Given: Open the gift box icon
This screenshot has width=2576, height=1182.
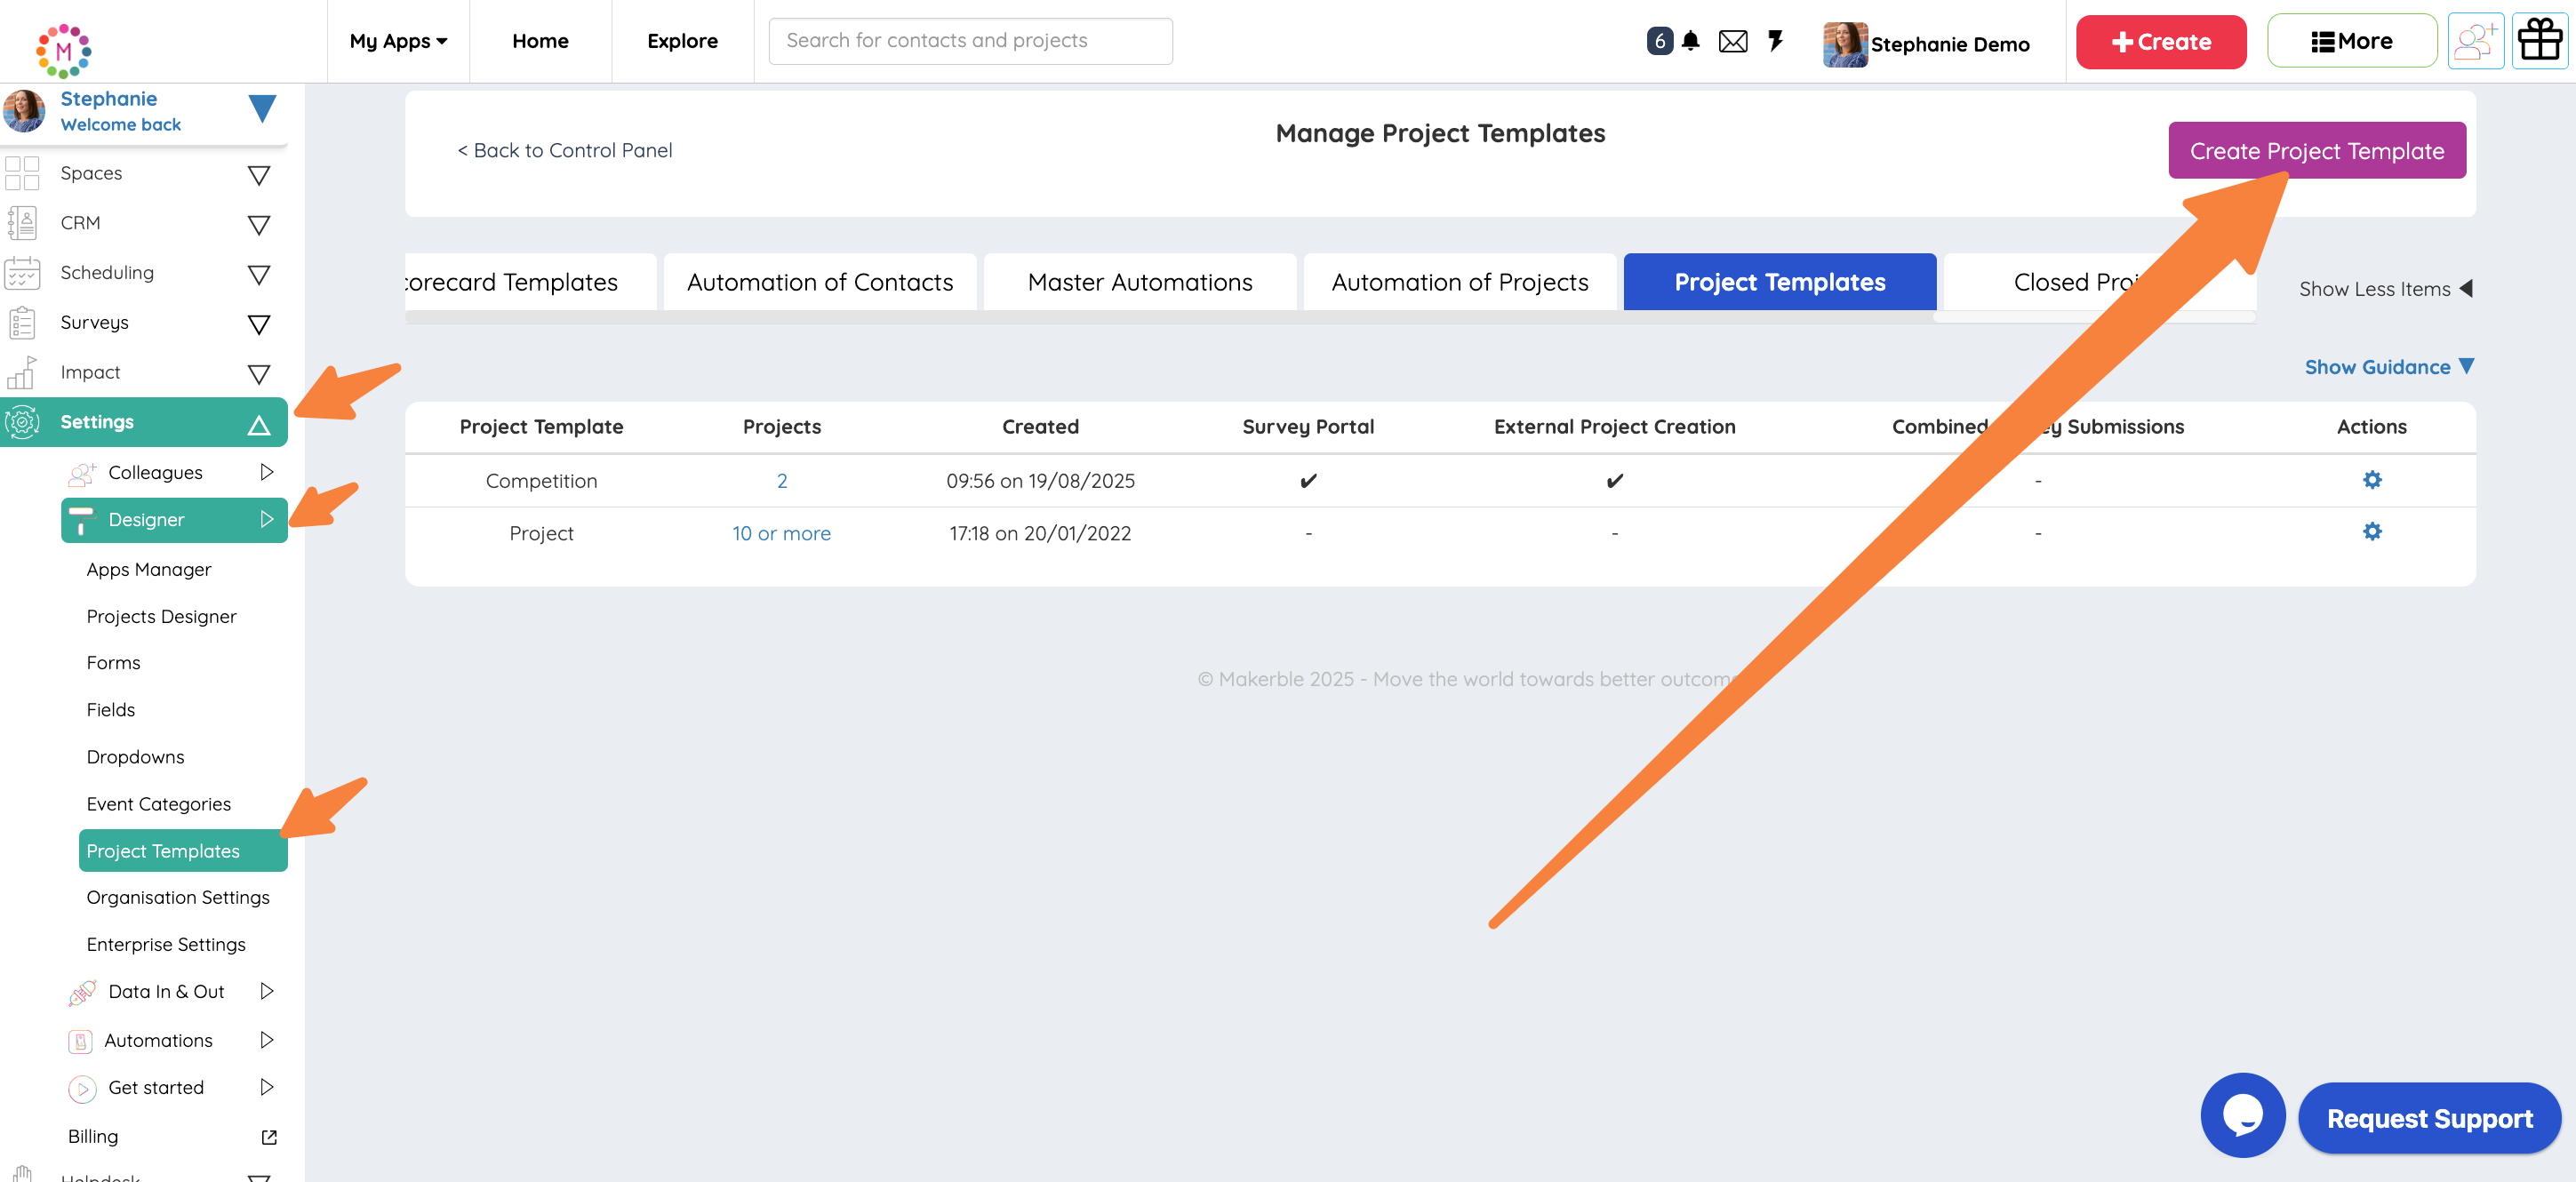Looking at the screenshot, I should click(x=2540, y=41).
